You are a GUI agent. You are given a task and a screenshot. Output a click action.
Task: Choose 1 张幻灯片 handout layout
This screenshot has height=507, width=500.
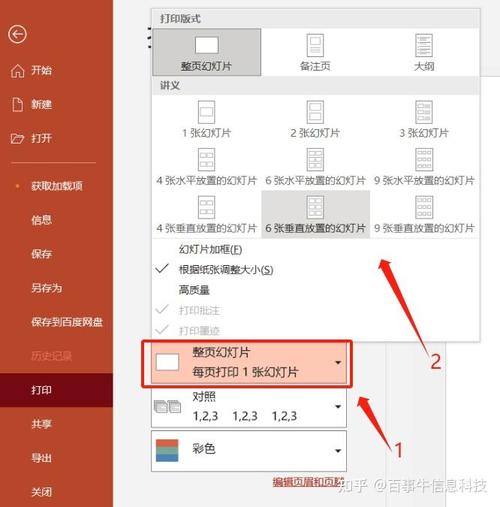coord(207,119)
